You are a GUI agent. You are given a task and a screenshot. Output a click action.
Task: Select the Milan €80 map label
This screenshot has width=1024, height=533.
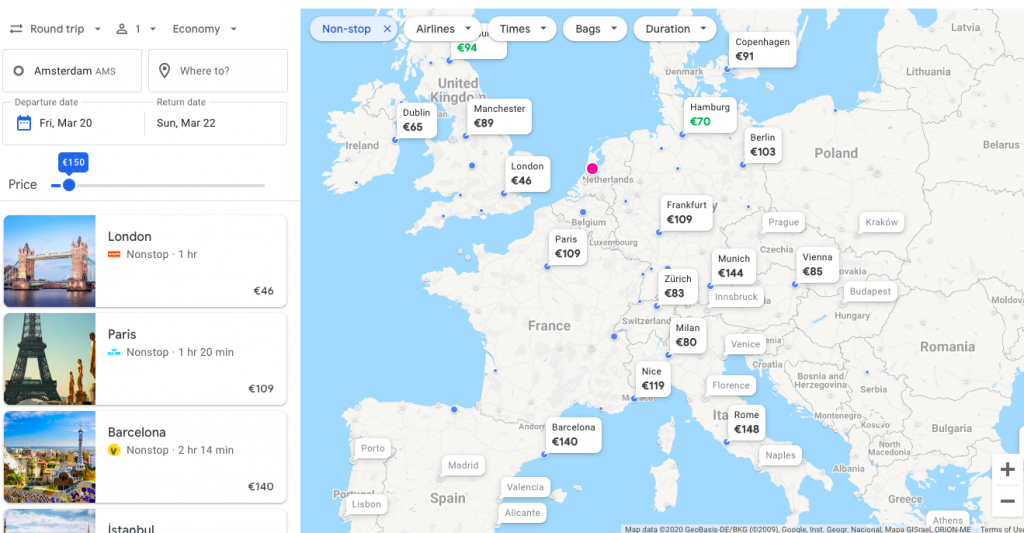tap(688, 335)
